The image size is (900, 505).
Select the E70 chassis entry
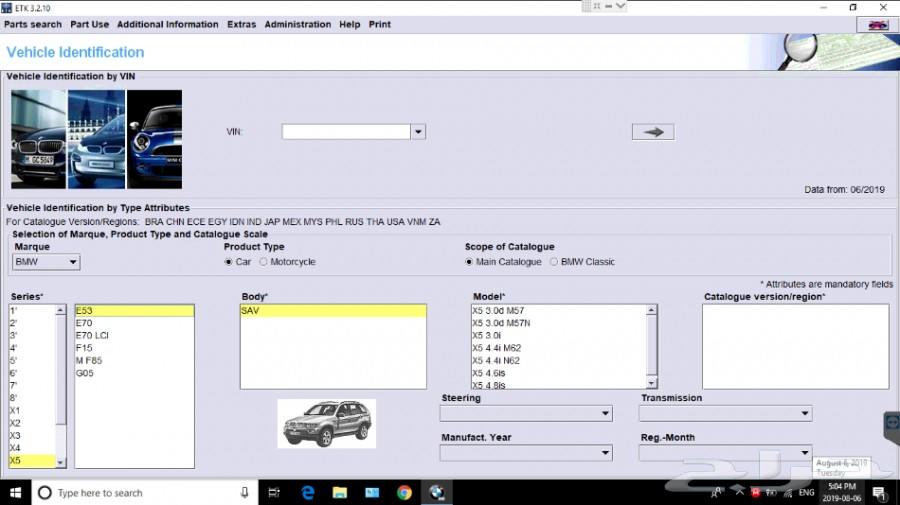(x=134, y=323)
